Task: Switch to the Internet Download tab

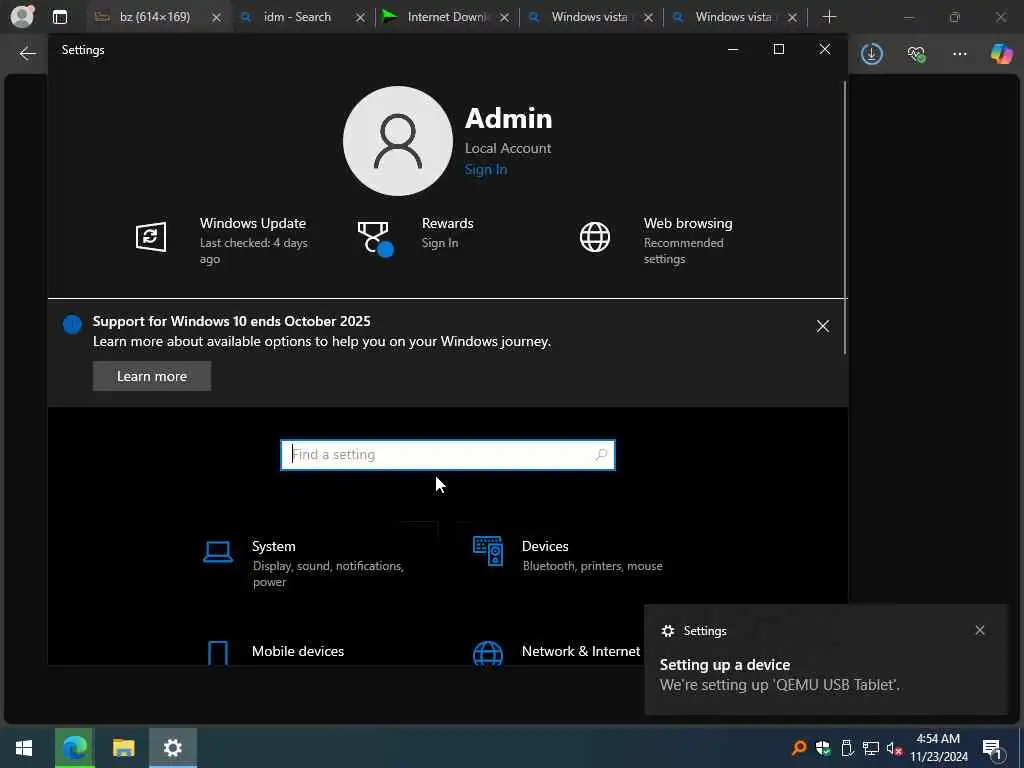Action: [447, 17]
